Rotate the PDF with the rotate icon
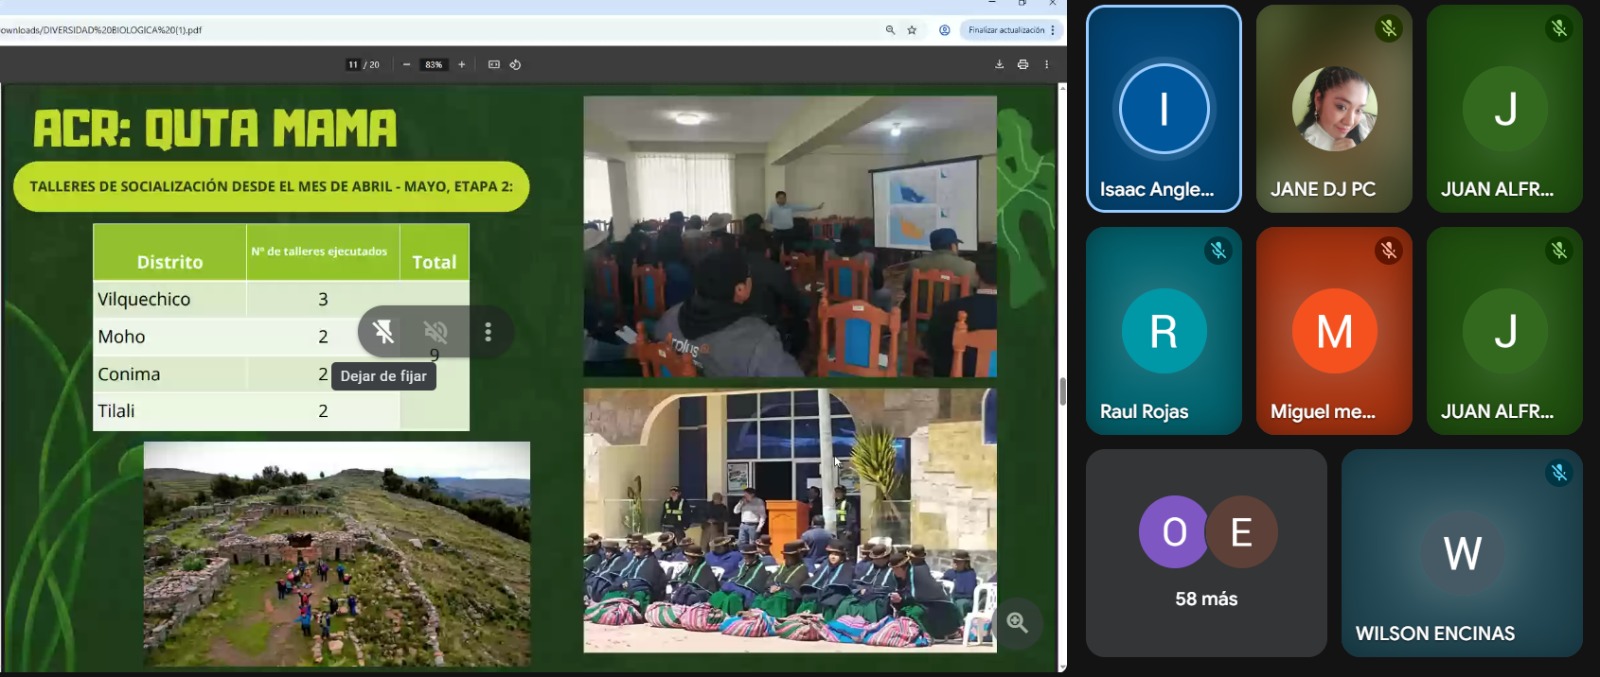The height and width of the screenshot is (677, 1600). tap(516, 64)
